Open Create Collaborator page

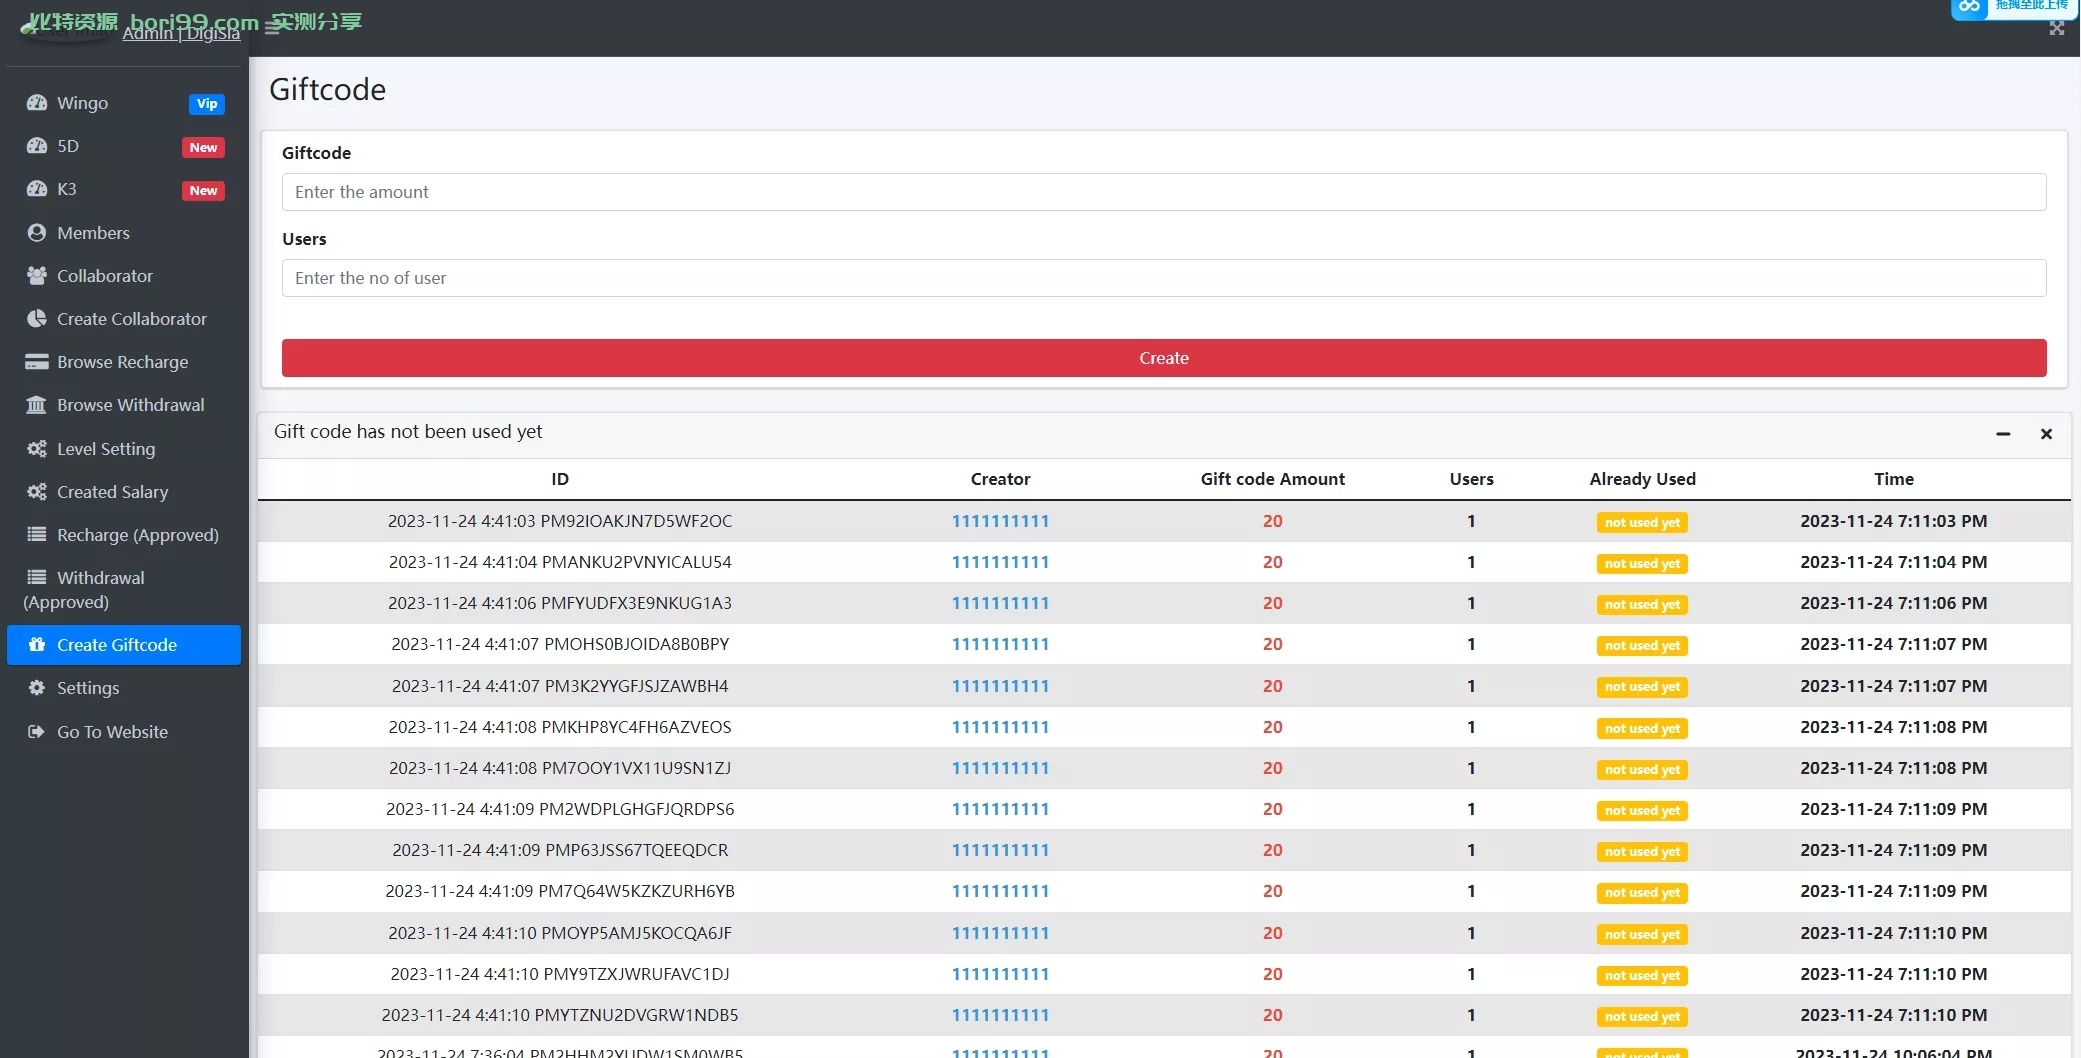click(124, 319)
